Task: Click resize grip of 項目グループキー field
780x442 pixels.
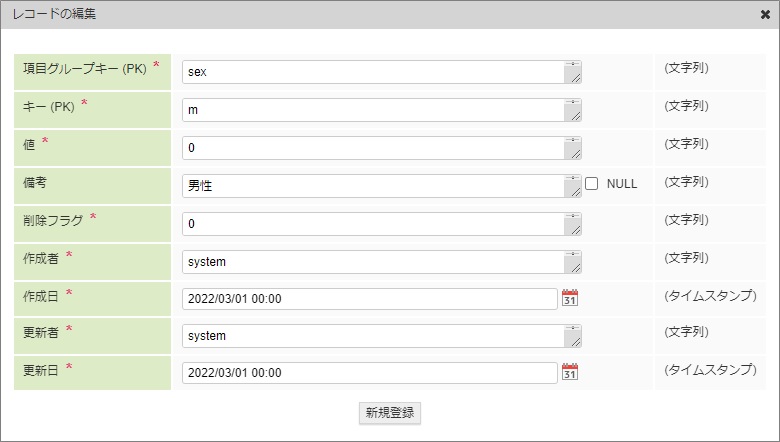Action: click(575, 78)
